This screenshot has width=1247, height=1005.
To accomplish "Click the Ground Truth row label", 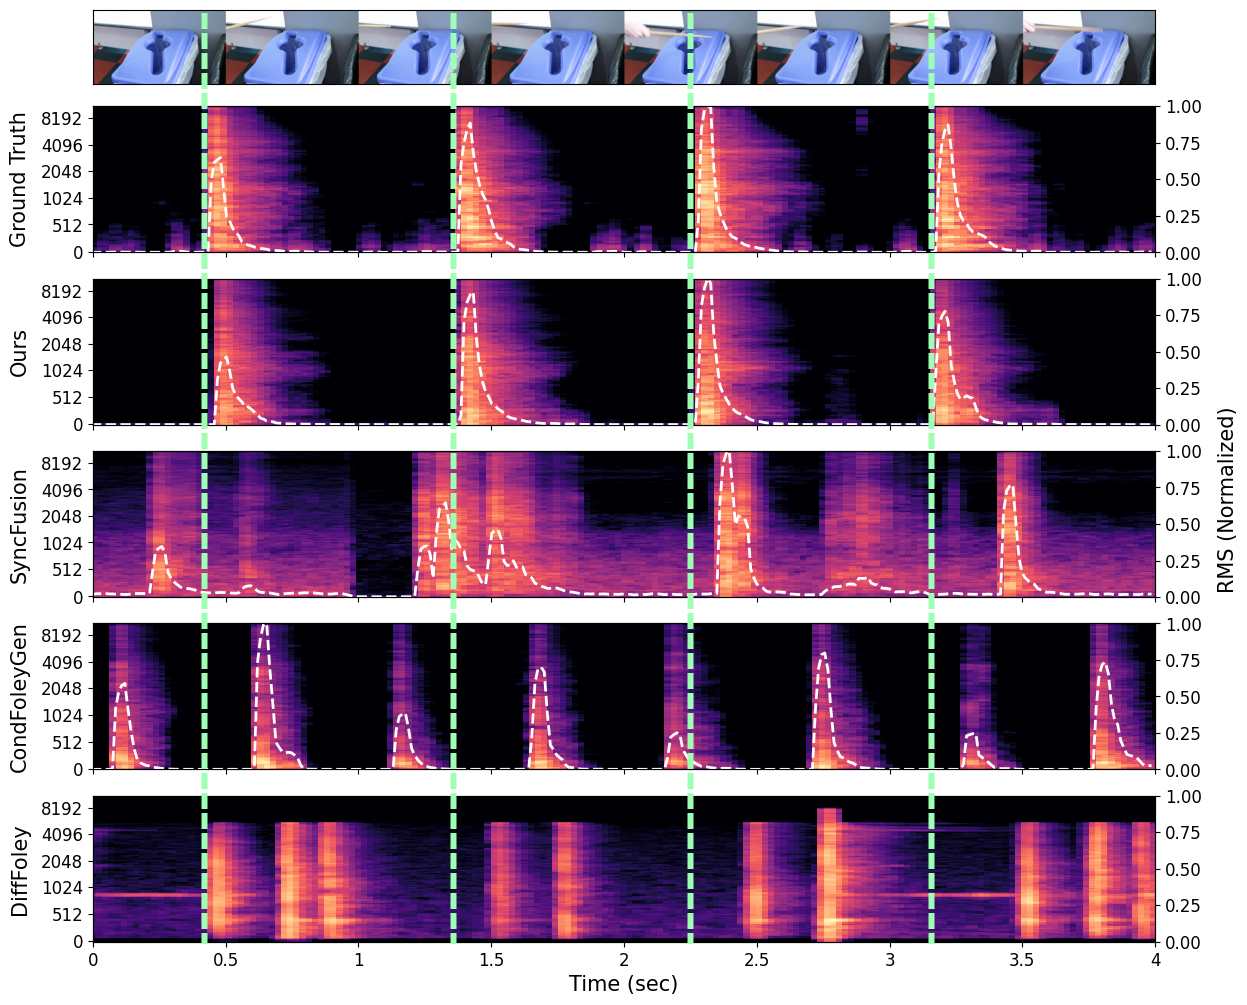I will [x=18, y=179].
